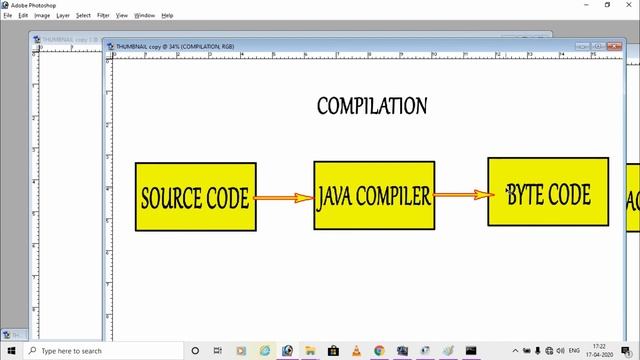Open the media player icon in taskbar
640x360 pixels.
click(x=241, y=351)
